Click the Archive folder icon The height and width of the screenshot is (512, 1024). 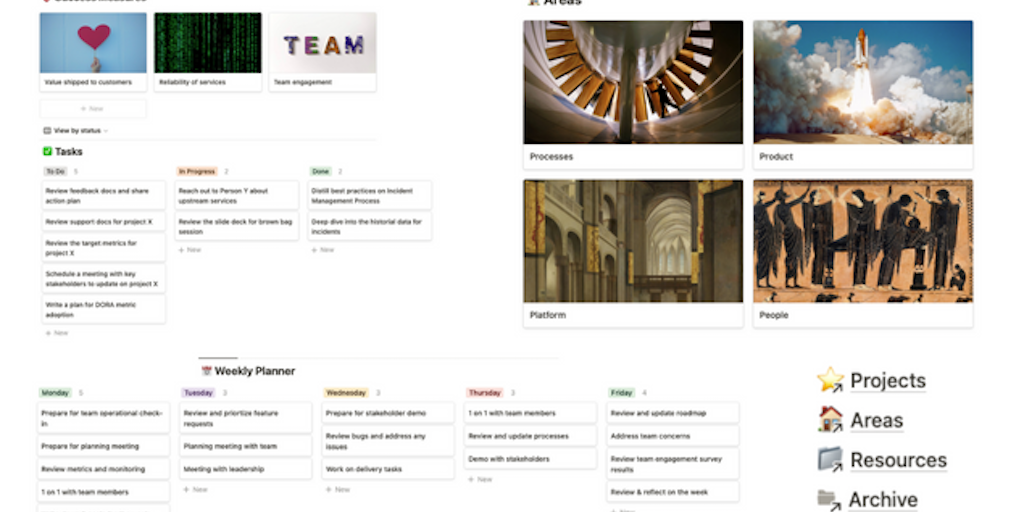(x=829, y=500)
